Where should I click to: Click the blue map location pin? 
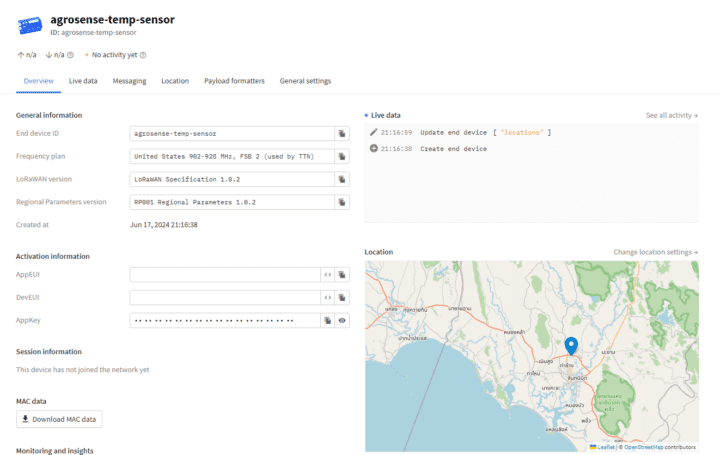point(571,346)
